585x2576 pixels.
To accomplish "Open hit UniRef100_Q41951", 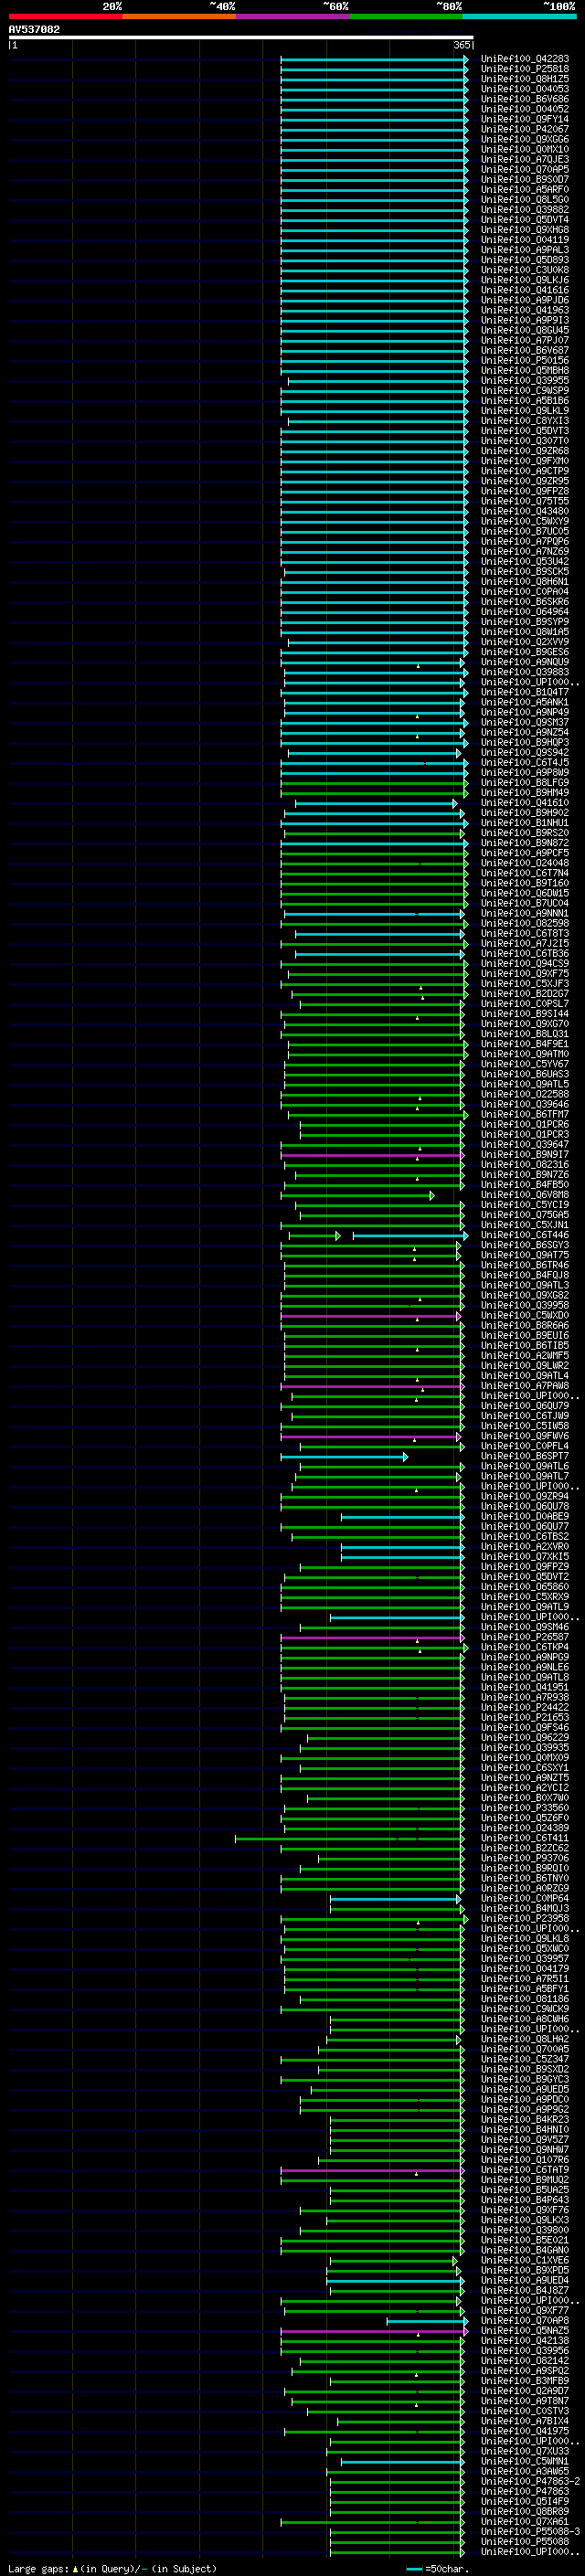I will (x=525, y=1687).
